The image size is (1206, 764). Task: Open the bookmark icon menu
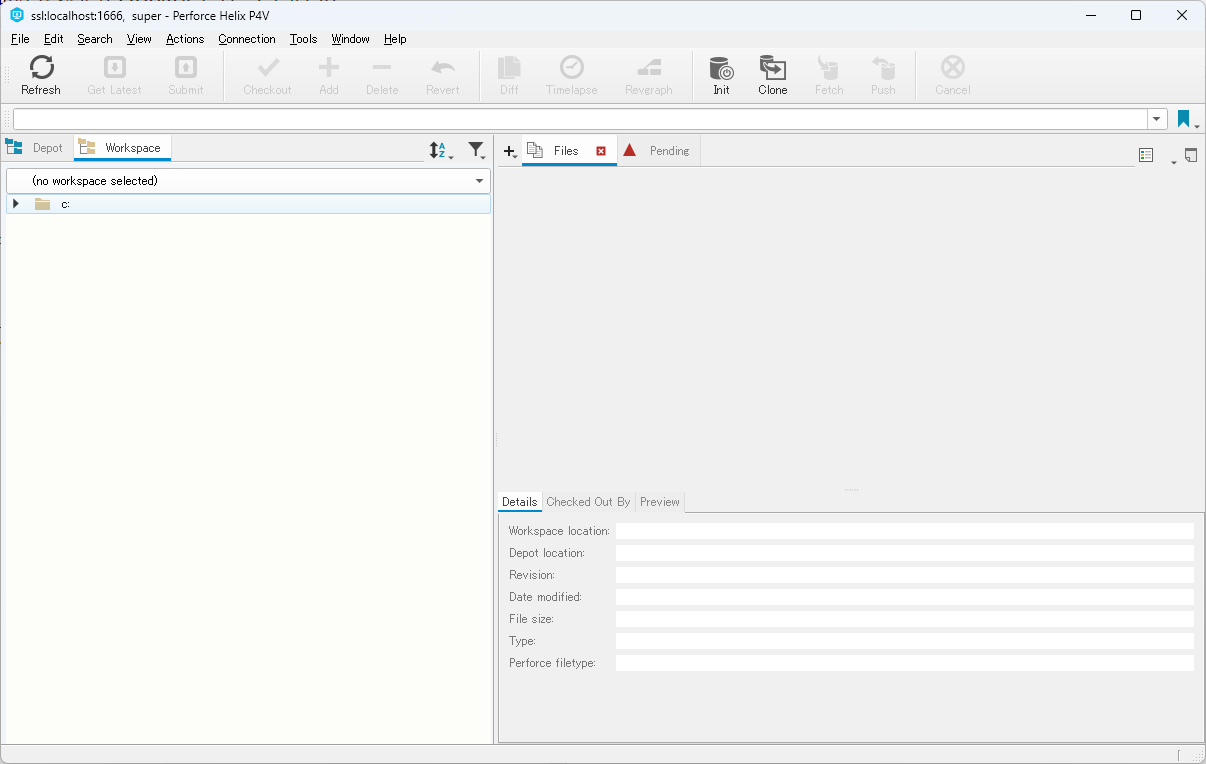pyautogui.click(x=1187, y=119)
